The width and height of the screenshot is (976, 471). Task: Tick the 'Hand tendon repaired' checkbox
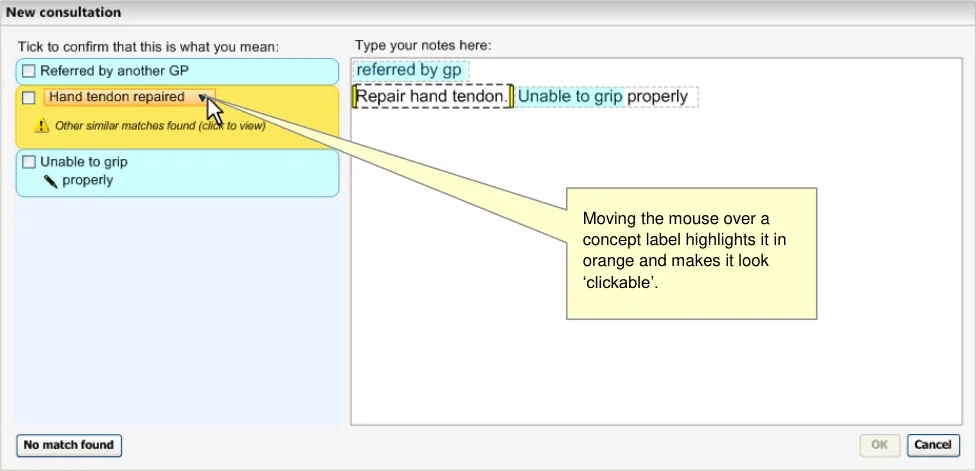[x=29, y=97]
